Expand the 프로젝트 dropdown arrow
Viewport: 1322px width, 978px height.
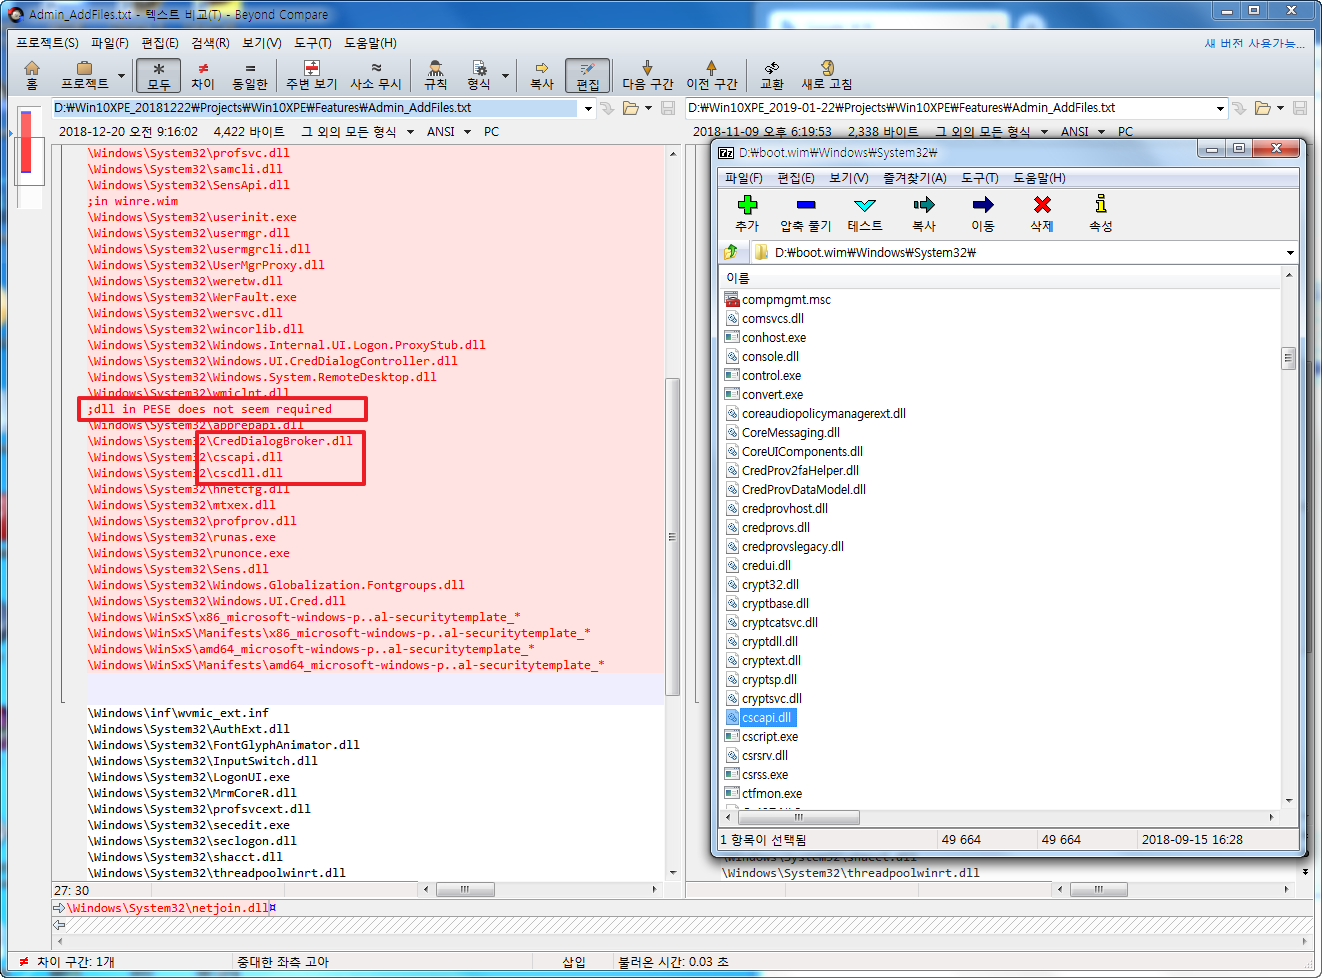tap(122, 76)
